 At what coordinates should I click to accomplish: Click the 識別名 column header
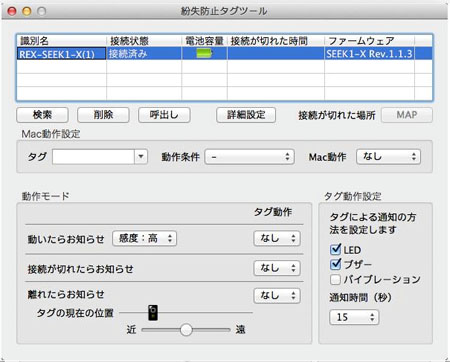pos(61,41)
